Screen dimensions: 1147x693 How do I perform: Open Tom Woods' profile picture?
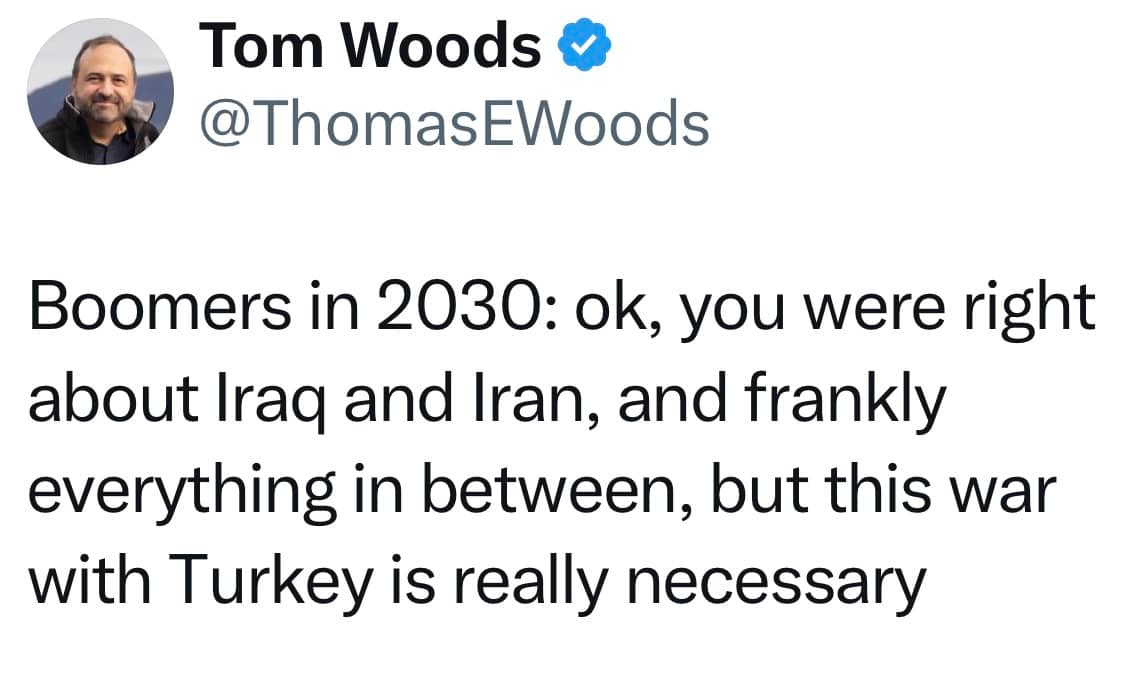[x=100, y=92]
